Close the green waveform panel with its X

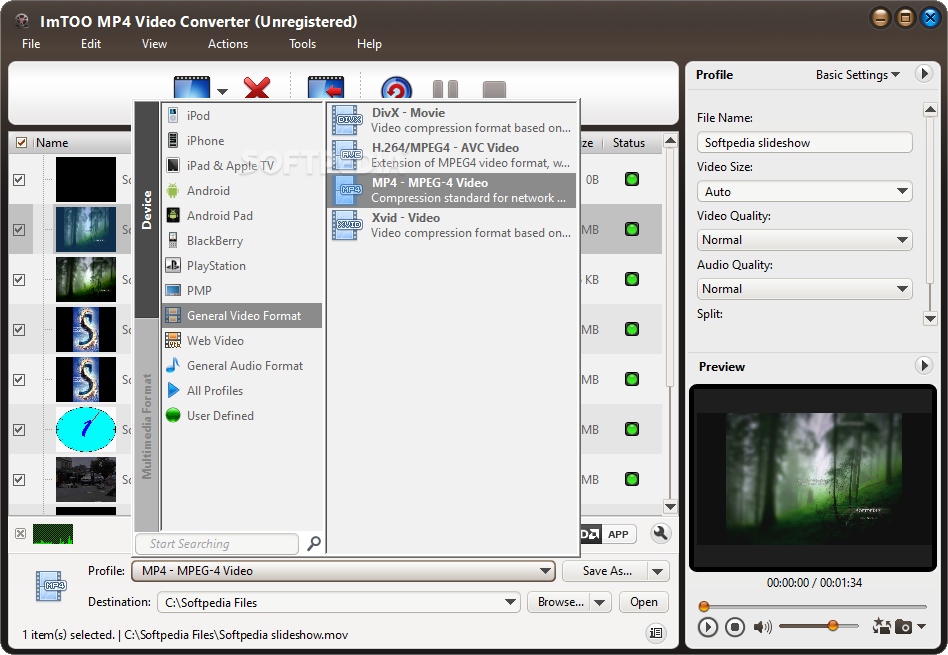click(x=21, y=533)
